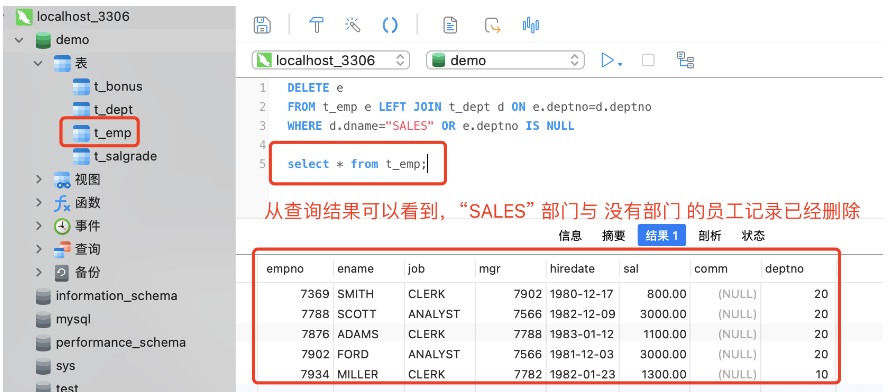Expand the 备份 backups node
The image size is (892, 392).
[39, 273]
